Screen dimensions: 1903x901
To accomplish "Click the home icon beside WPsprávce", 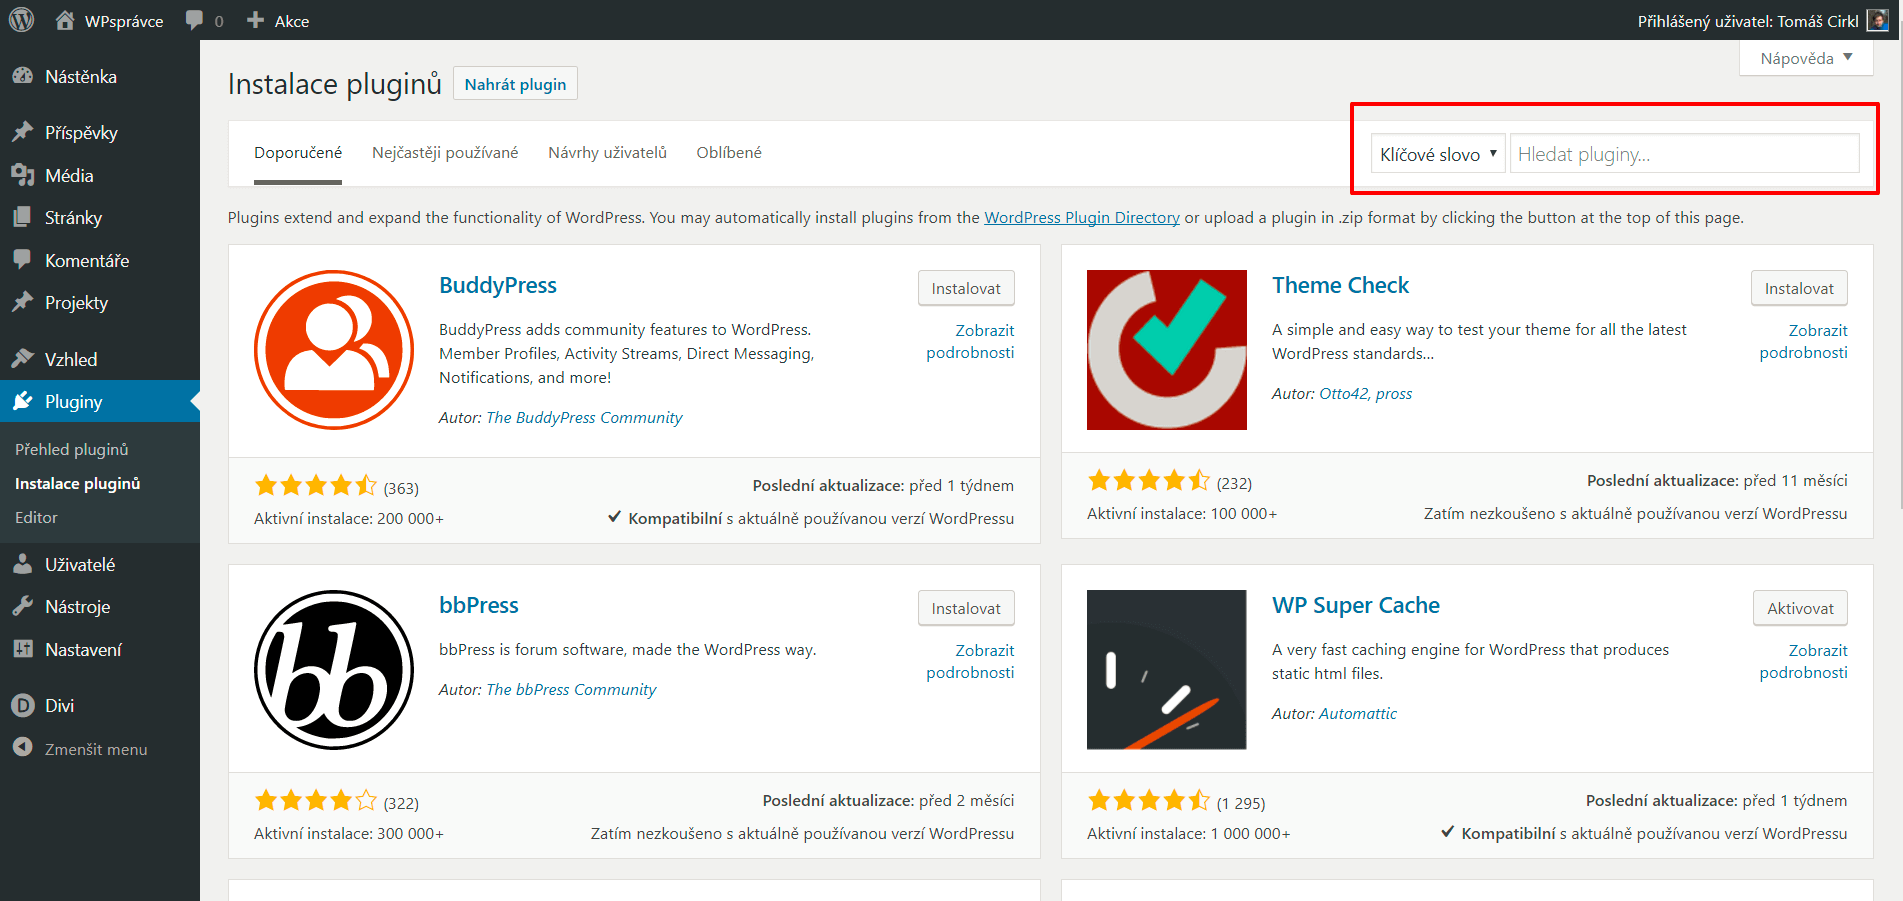I will pyautogui.click(x=65, y=20).
